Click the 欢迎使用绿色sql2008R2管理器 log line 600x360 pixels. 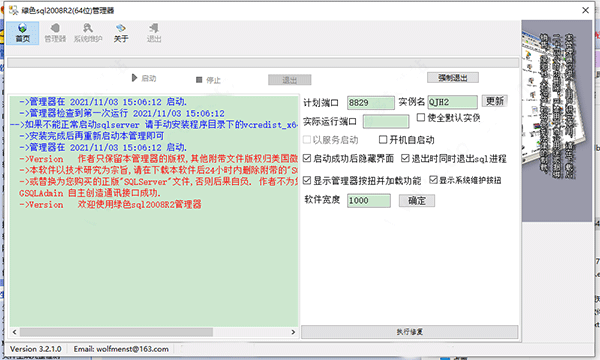pos(110,204)
